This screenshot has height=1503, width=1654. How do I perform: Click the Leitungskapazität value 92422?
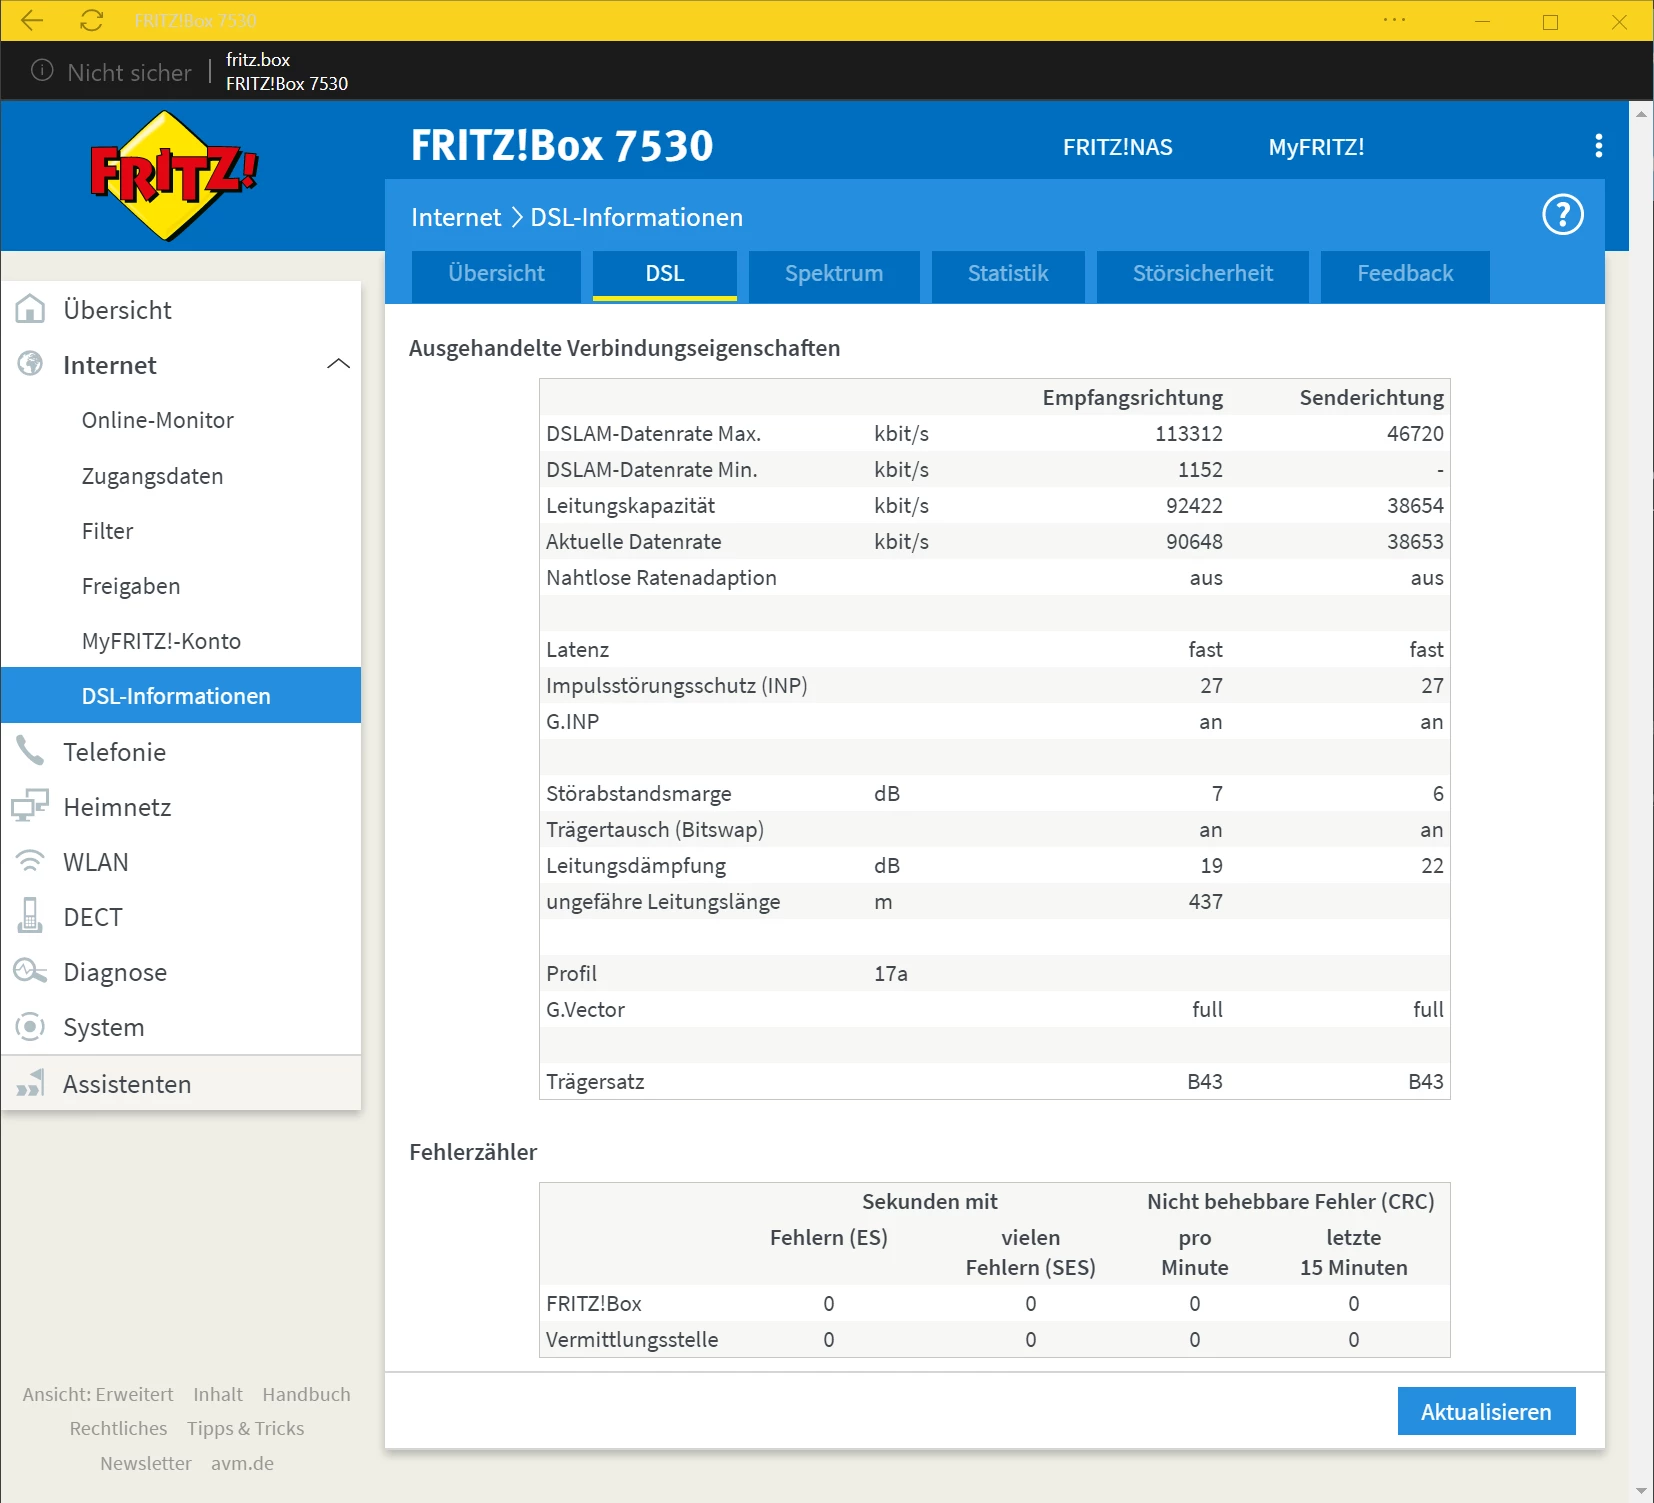tap(1194, 505)
